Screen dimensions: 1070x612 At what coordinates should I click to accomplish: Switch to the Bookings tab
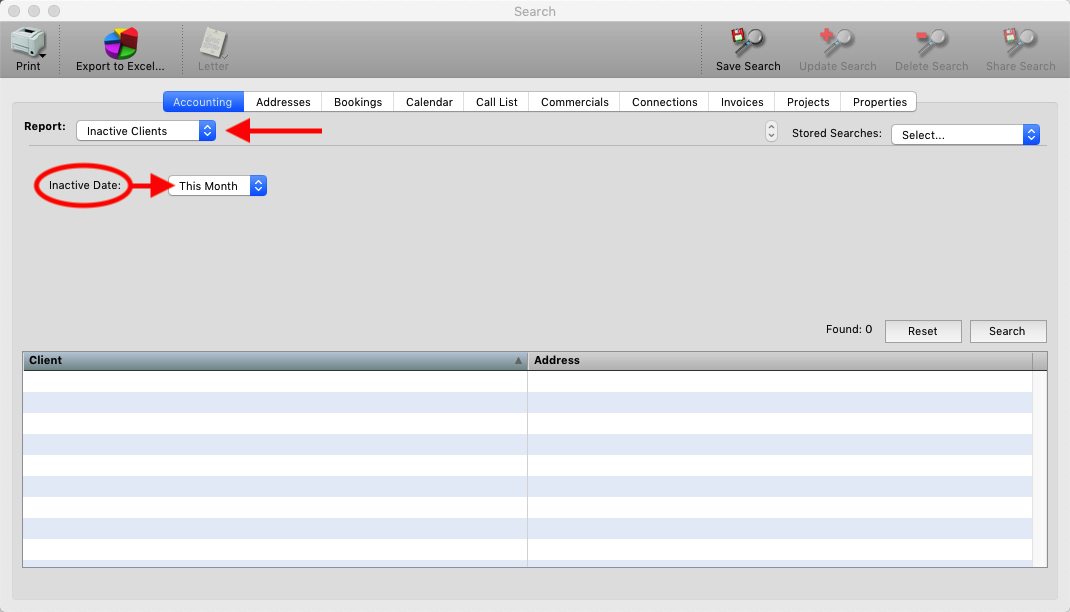358,102
